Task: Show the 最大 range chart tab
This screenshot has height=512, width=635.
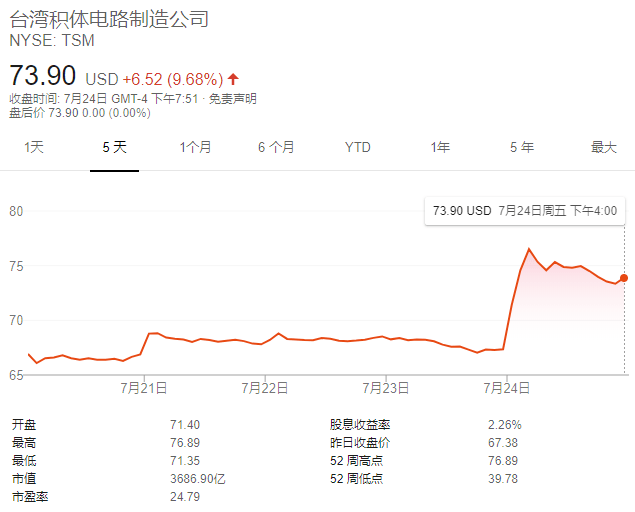Action: [604, 147]
